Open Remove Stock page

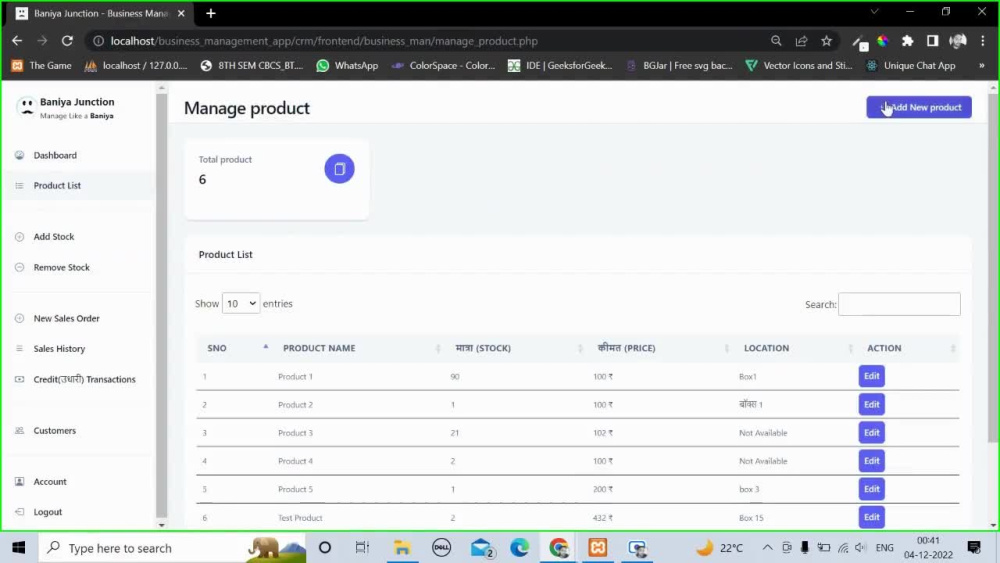(x=61, y=267)
